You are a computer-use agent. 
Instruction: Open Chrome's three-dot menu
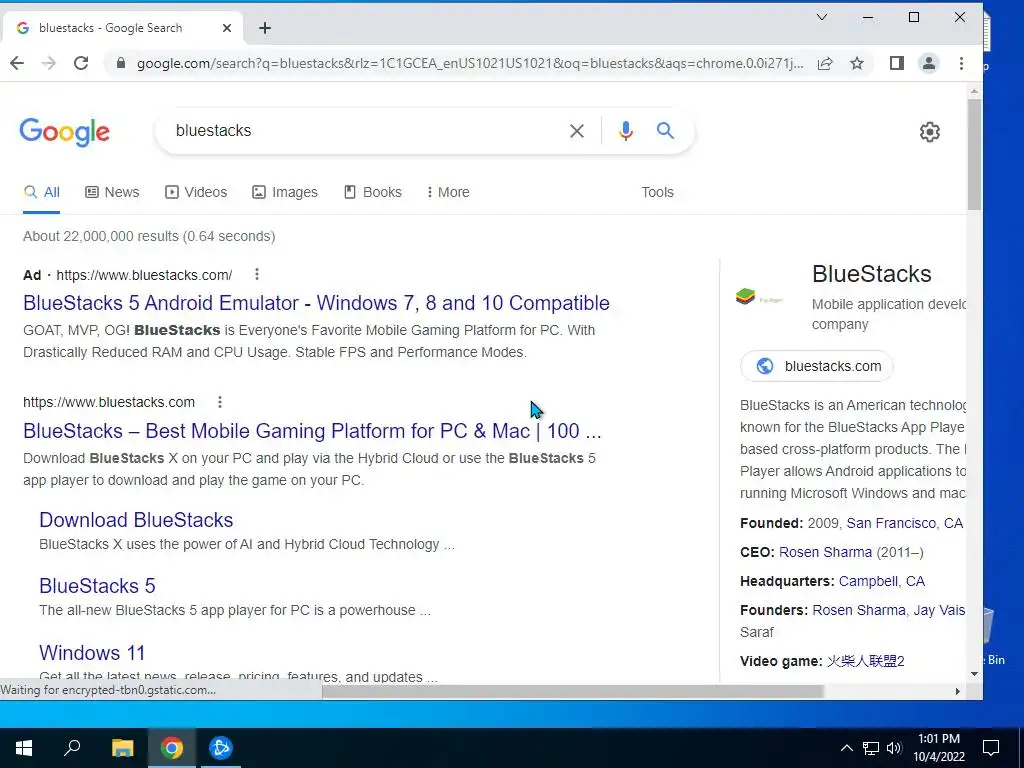pos(961,63)
